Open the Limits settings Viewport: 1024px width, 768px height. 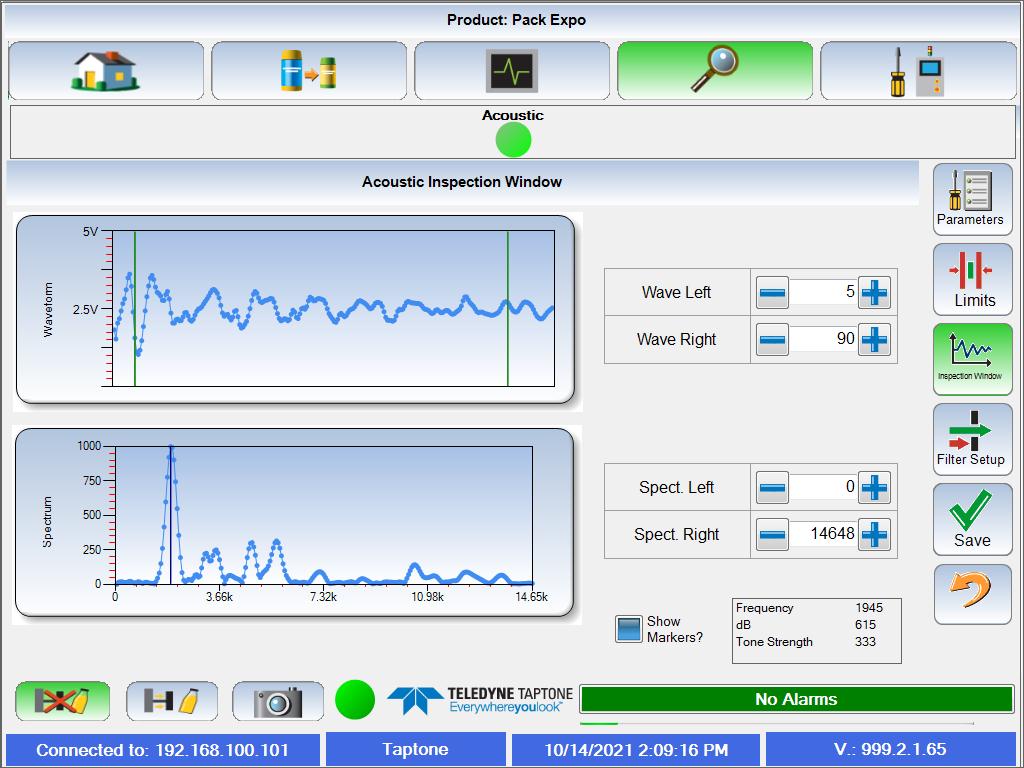[x=972, y=280]
